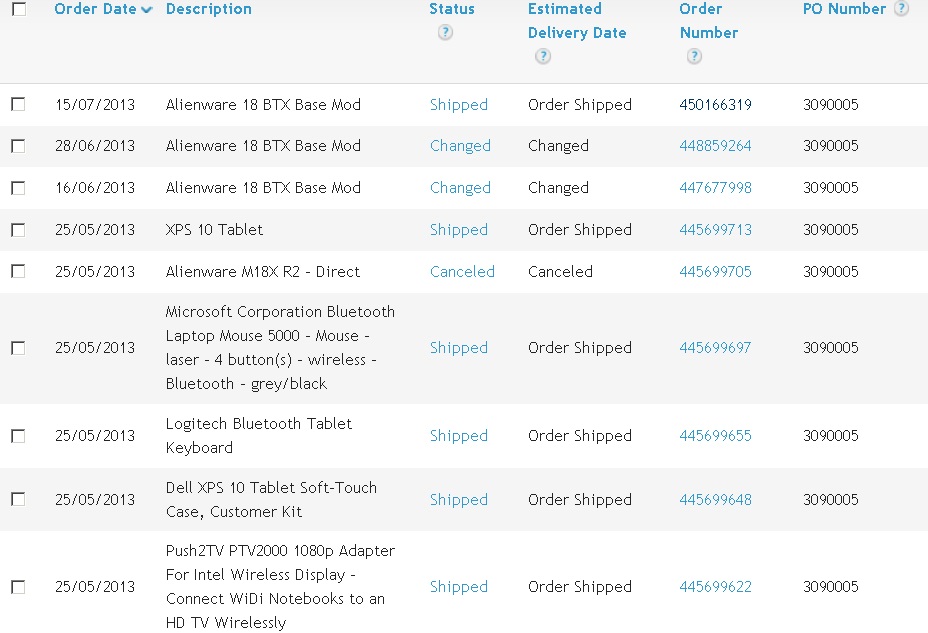Click the Order Date sort arrow
The height and width of the screenshot is (633, 928).
147,9
